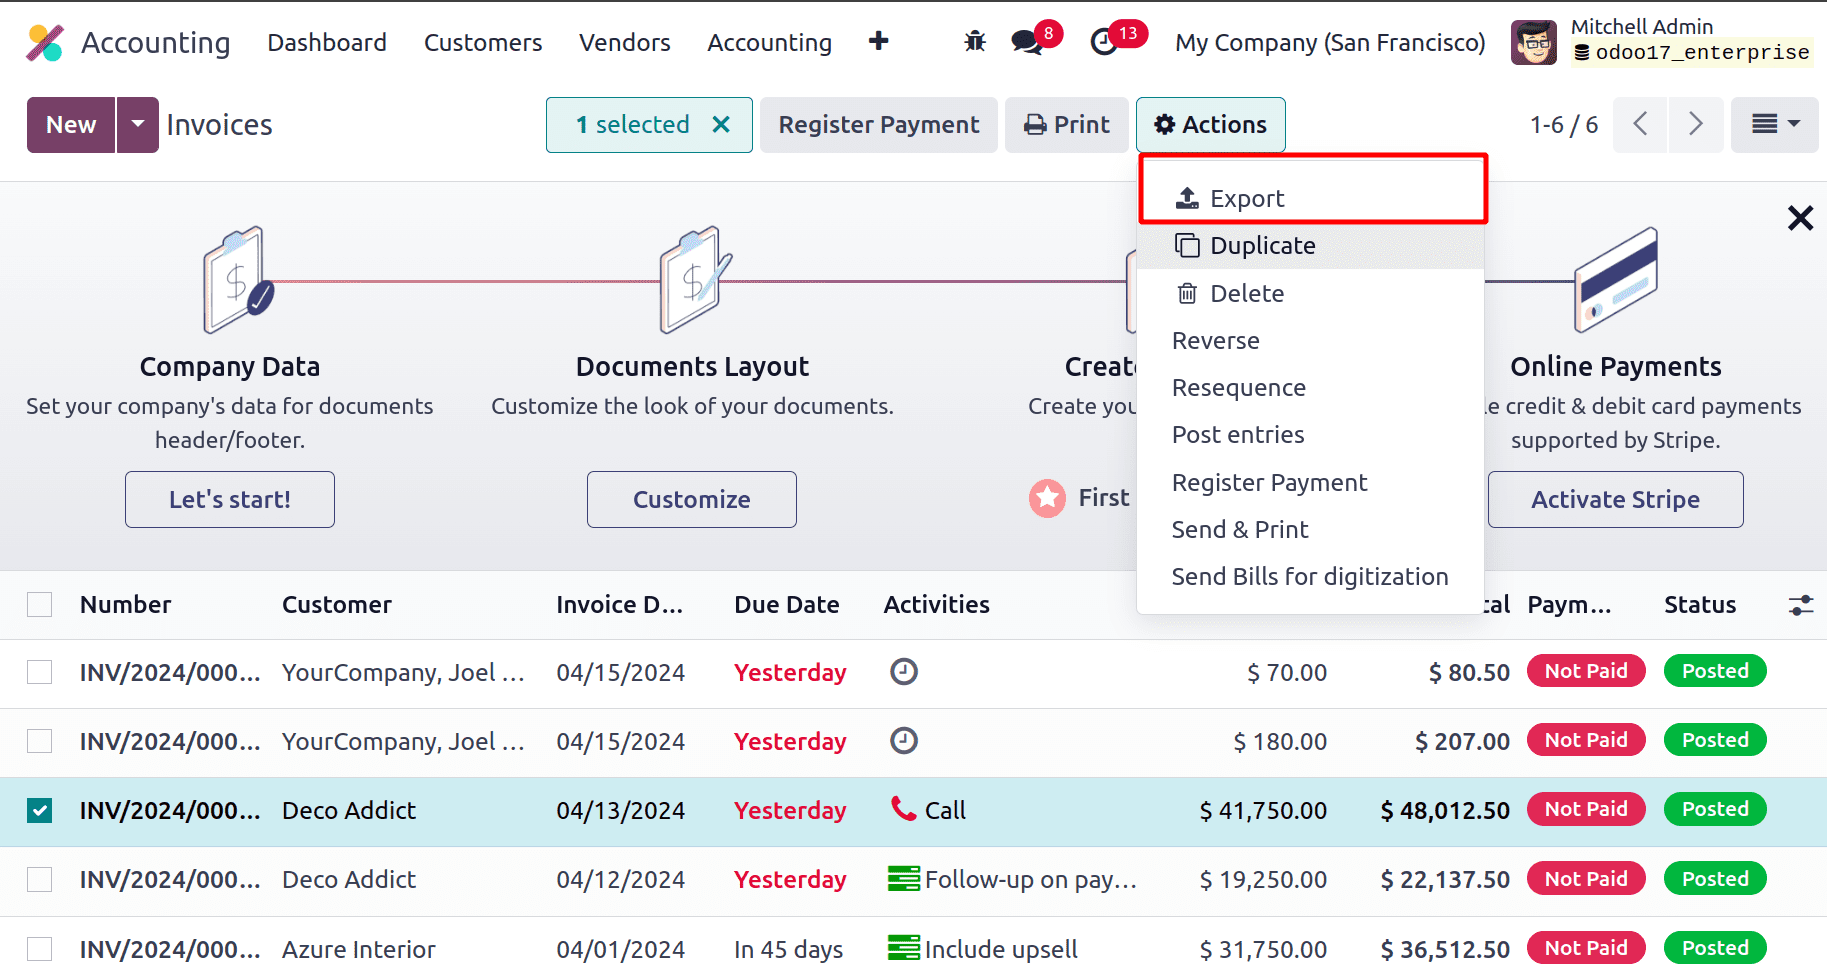Click $ 41,750.00 amount cell

click(1263, 810)
